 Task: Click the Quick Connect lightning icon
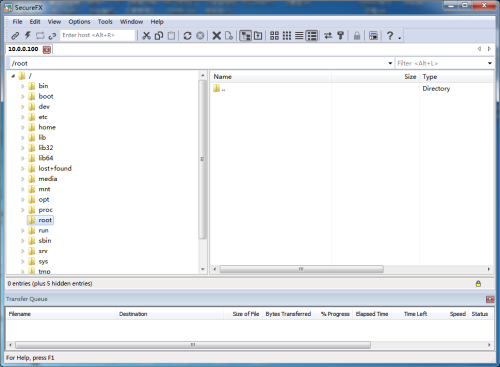click(28, 35)
